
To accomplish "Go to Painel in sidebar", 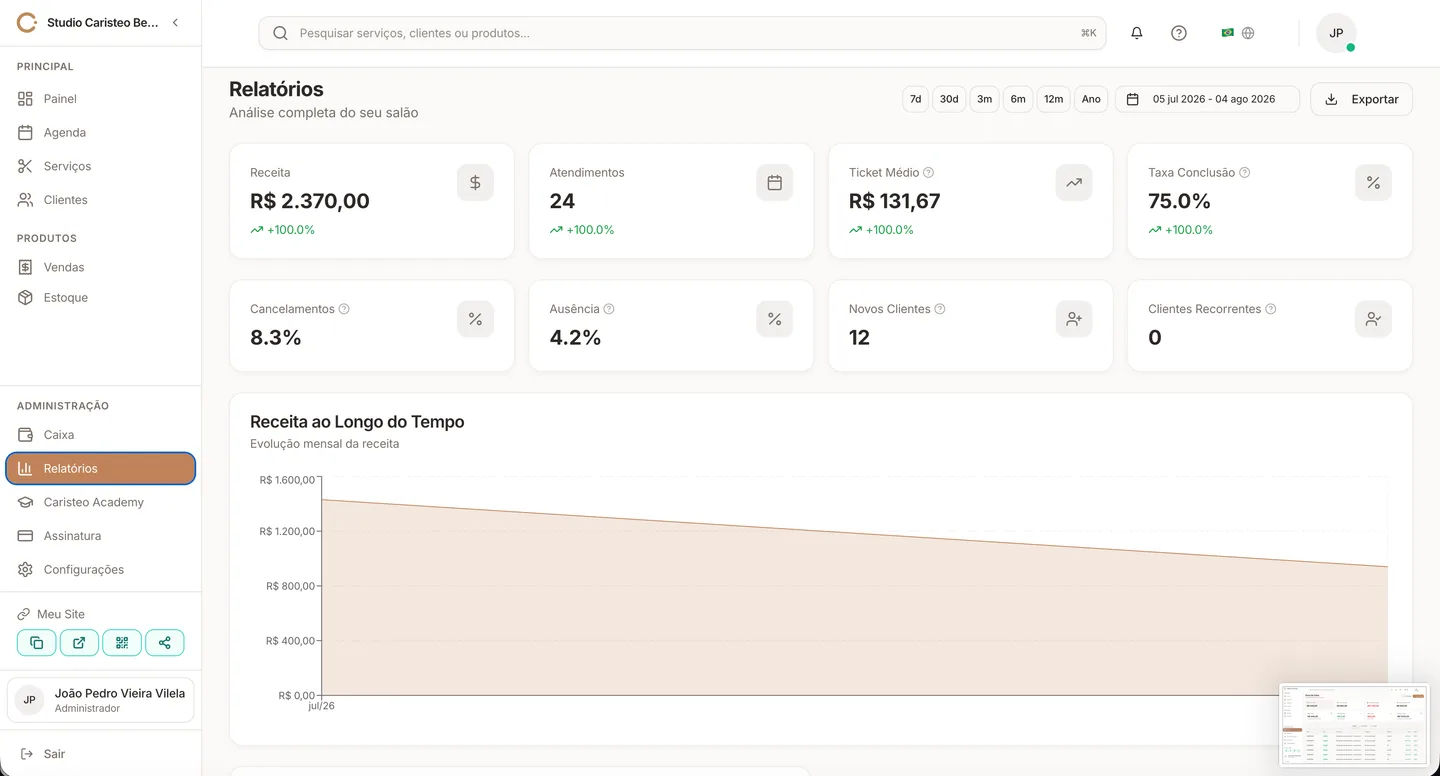I will pos(100,99).
